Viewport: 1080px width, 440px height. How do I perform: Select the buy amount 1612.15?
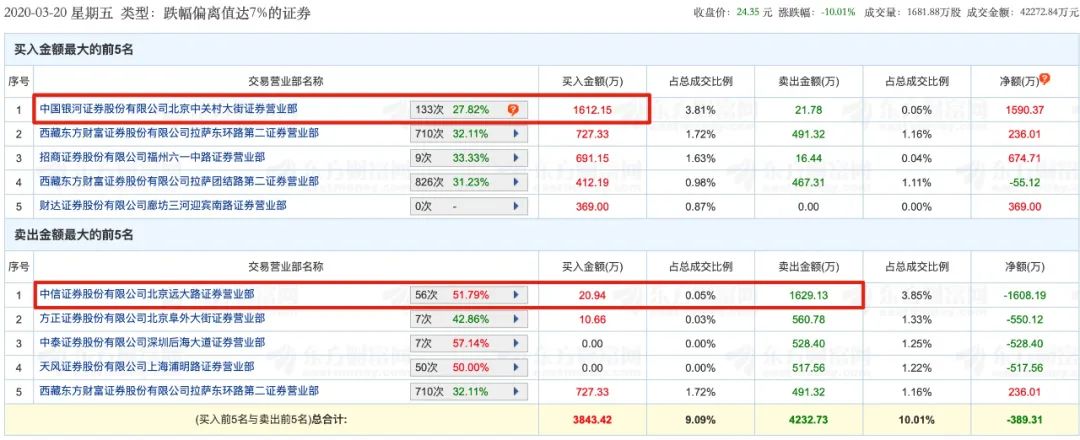(592, 110)
